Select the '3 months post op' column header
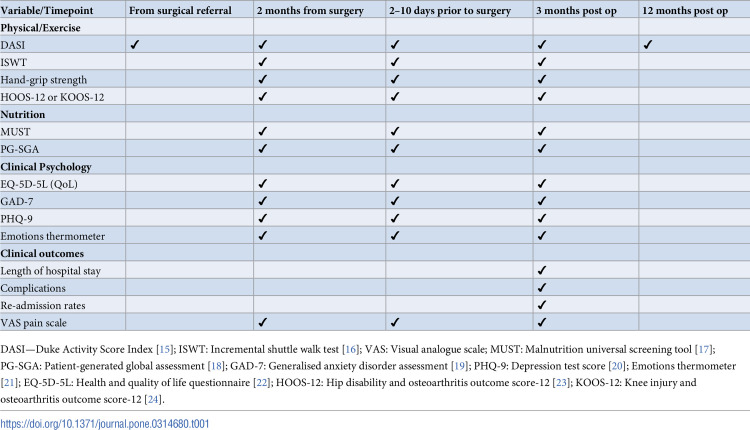750x430 pixels. point(576,11)
